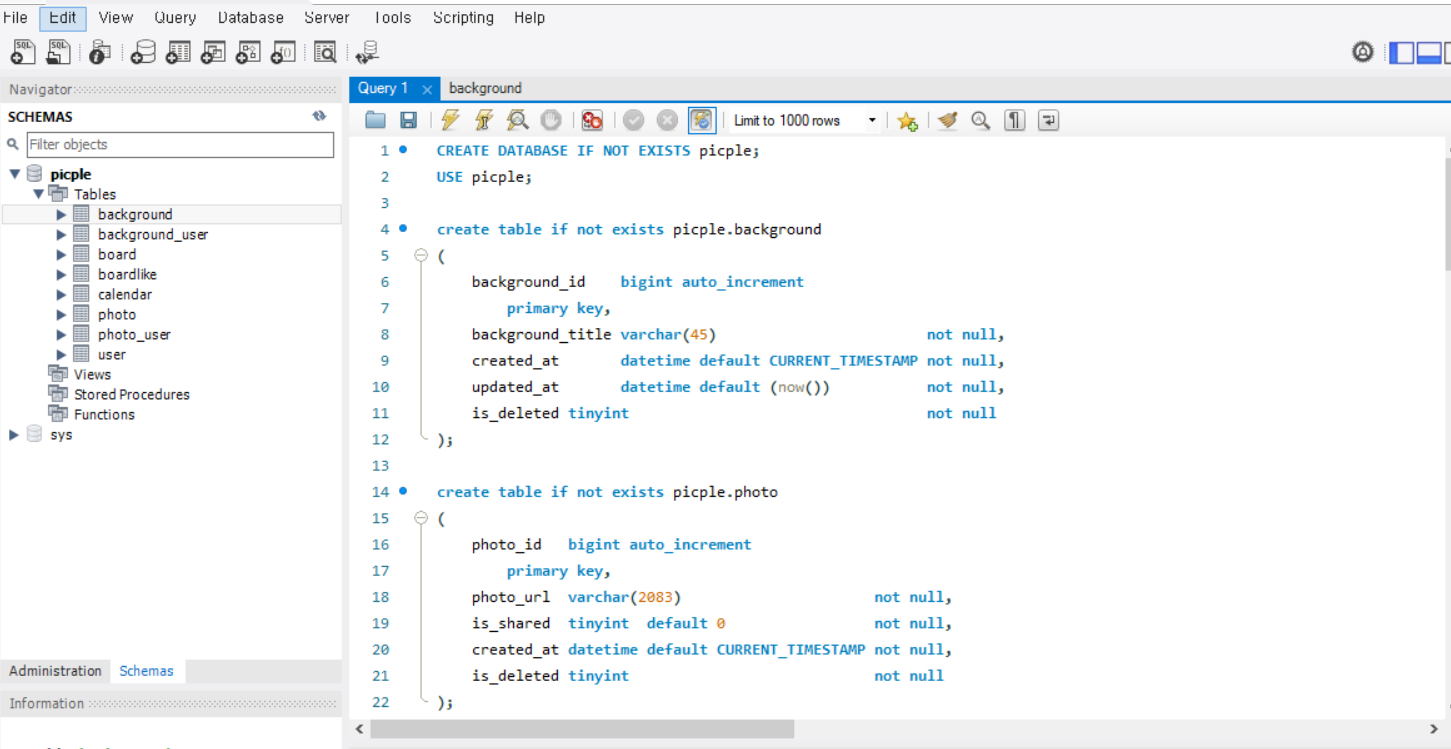Toggle the auto-commit mode button
Viewport: 1451px width, 749px height.
click(x=702, y=121)
